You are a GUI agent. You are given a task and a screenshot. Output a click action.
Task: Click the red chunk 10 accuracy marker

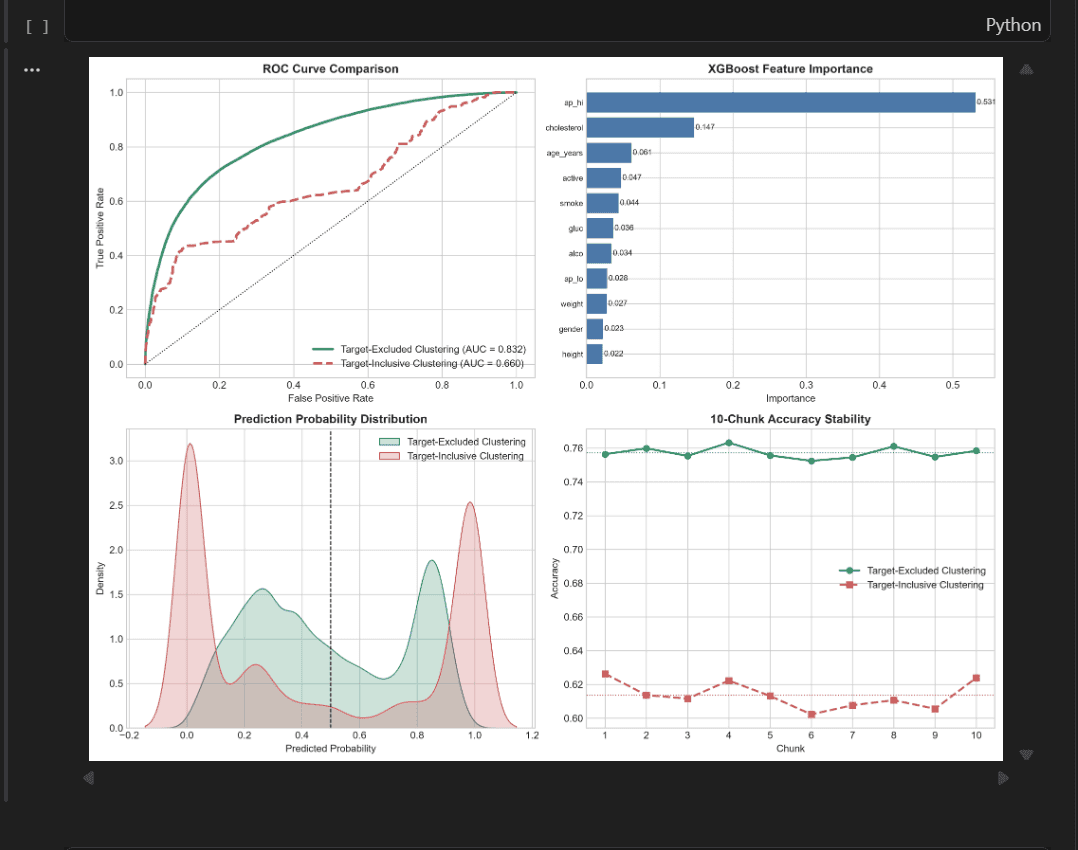pos(976,678)
